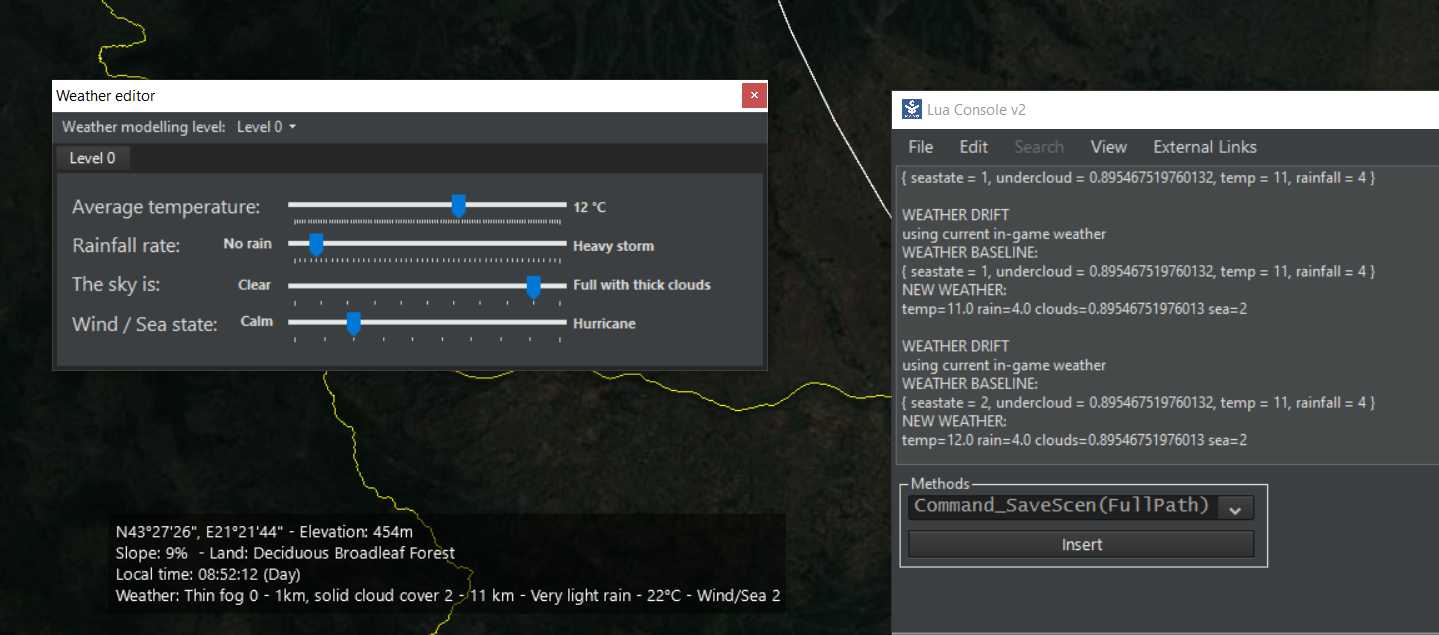1439x635 pixels.
Task: Click the 'Slope: 9%' land info line
Action: (285, 553)
